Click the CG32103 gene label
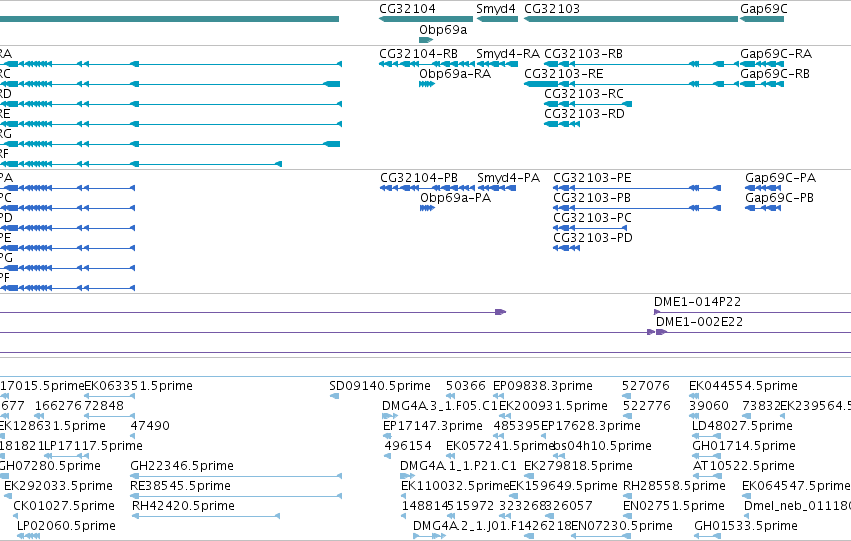The image size is (851, 541). coord(552,9)
